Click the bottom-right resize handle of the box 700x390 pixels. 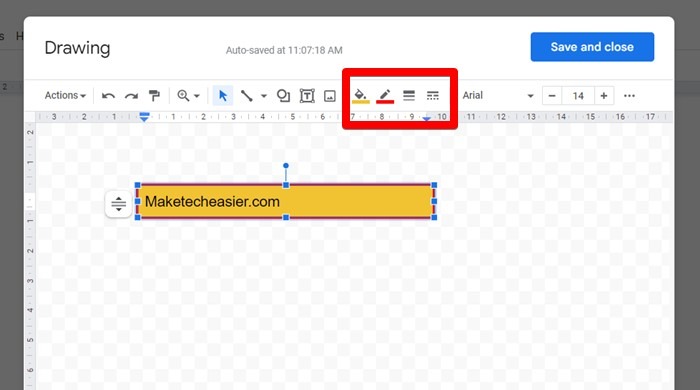click(434, 217)
